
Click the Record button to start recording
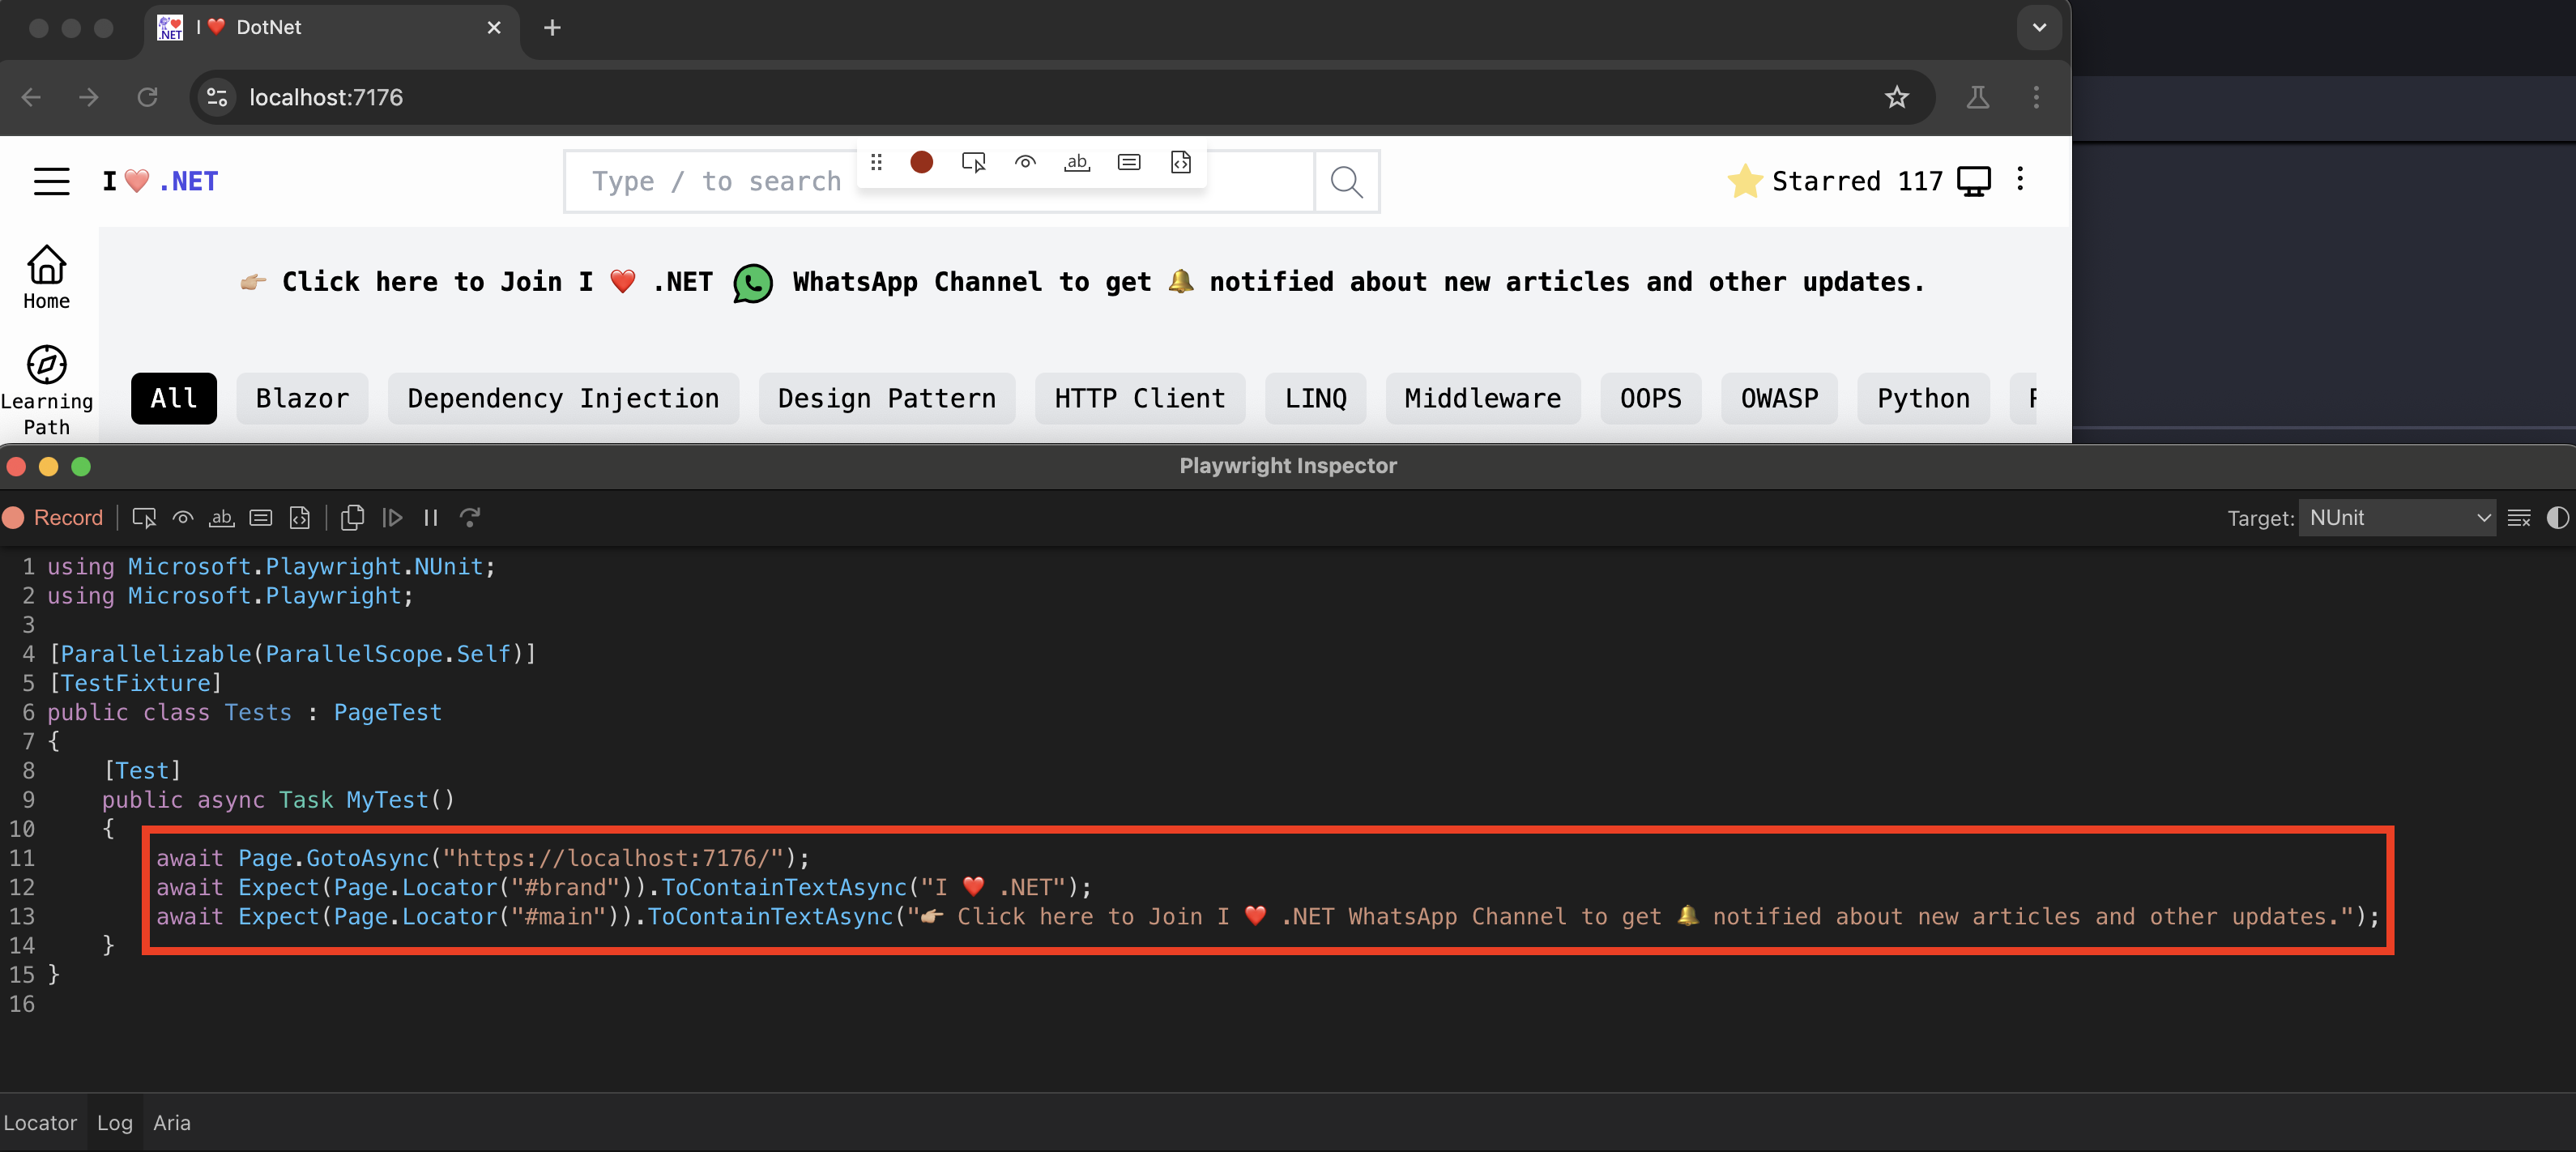point(56,518)
